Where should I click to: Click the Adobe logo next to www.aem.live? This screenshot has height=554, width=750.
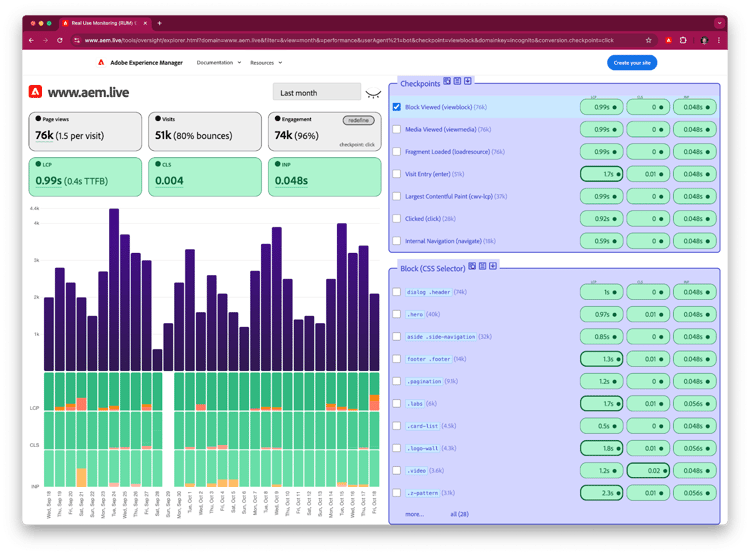point(35,91)
